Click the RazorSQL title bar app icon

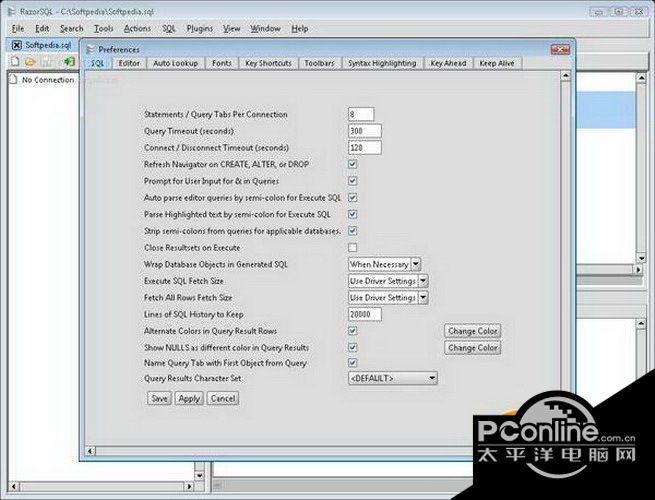tap(12, 12)
